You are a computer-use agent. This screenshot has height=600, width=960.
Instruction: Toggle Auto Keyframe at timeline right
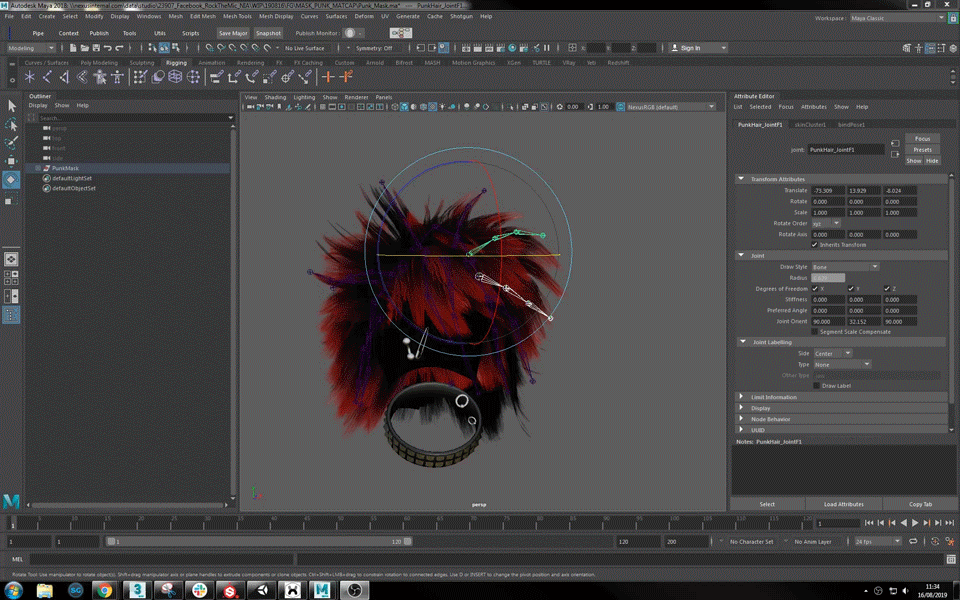[x=935, y=541]
